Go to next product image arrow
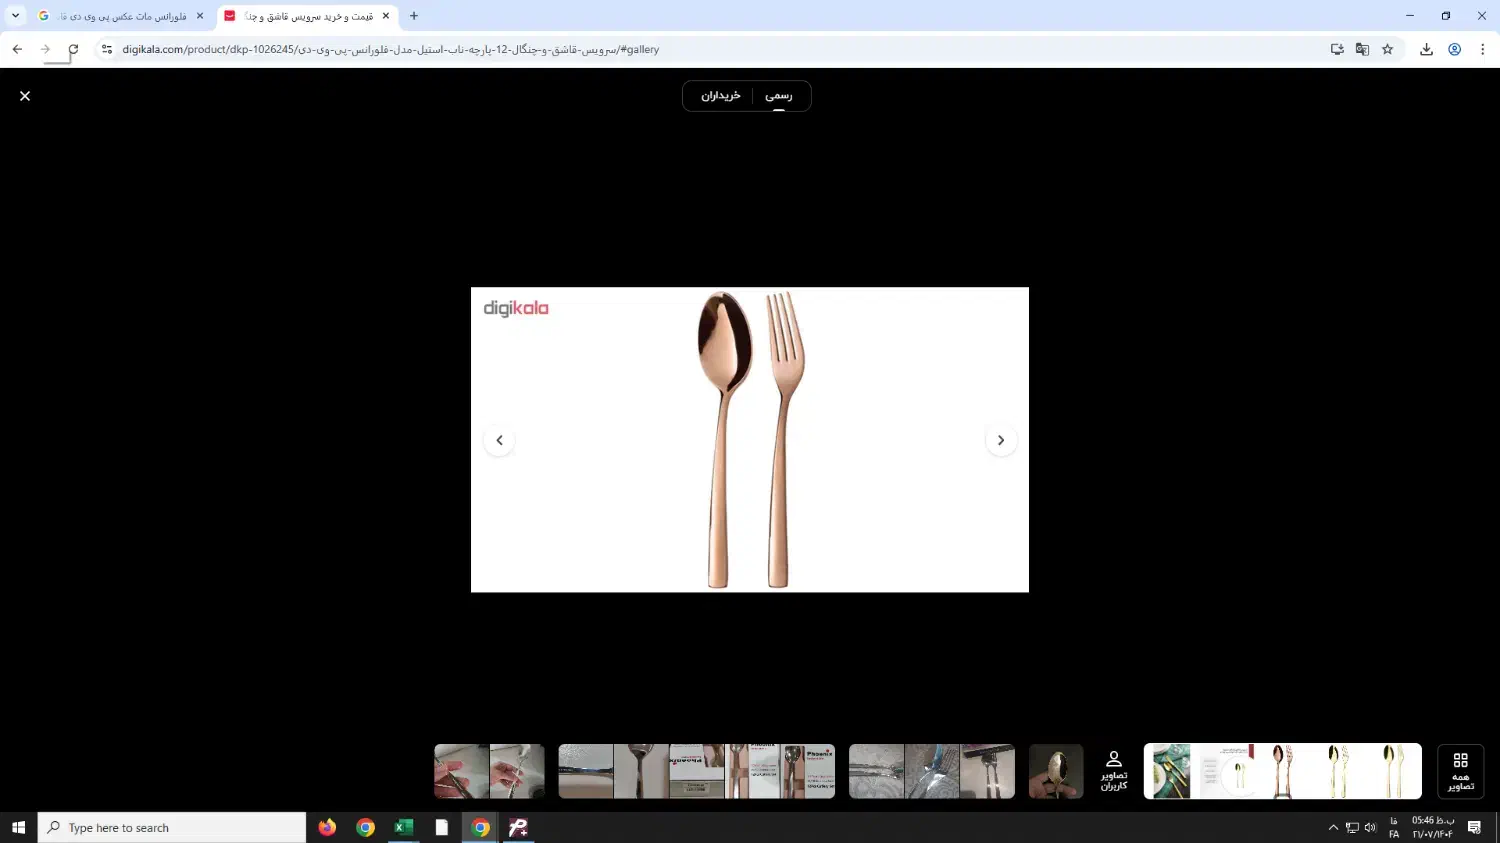Viewport: 1500px width, 843px height. pos(1000,440)
